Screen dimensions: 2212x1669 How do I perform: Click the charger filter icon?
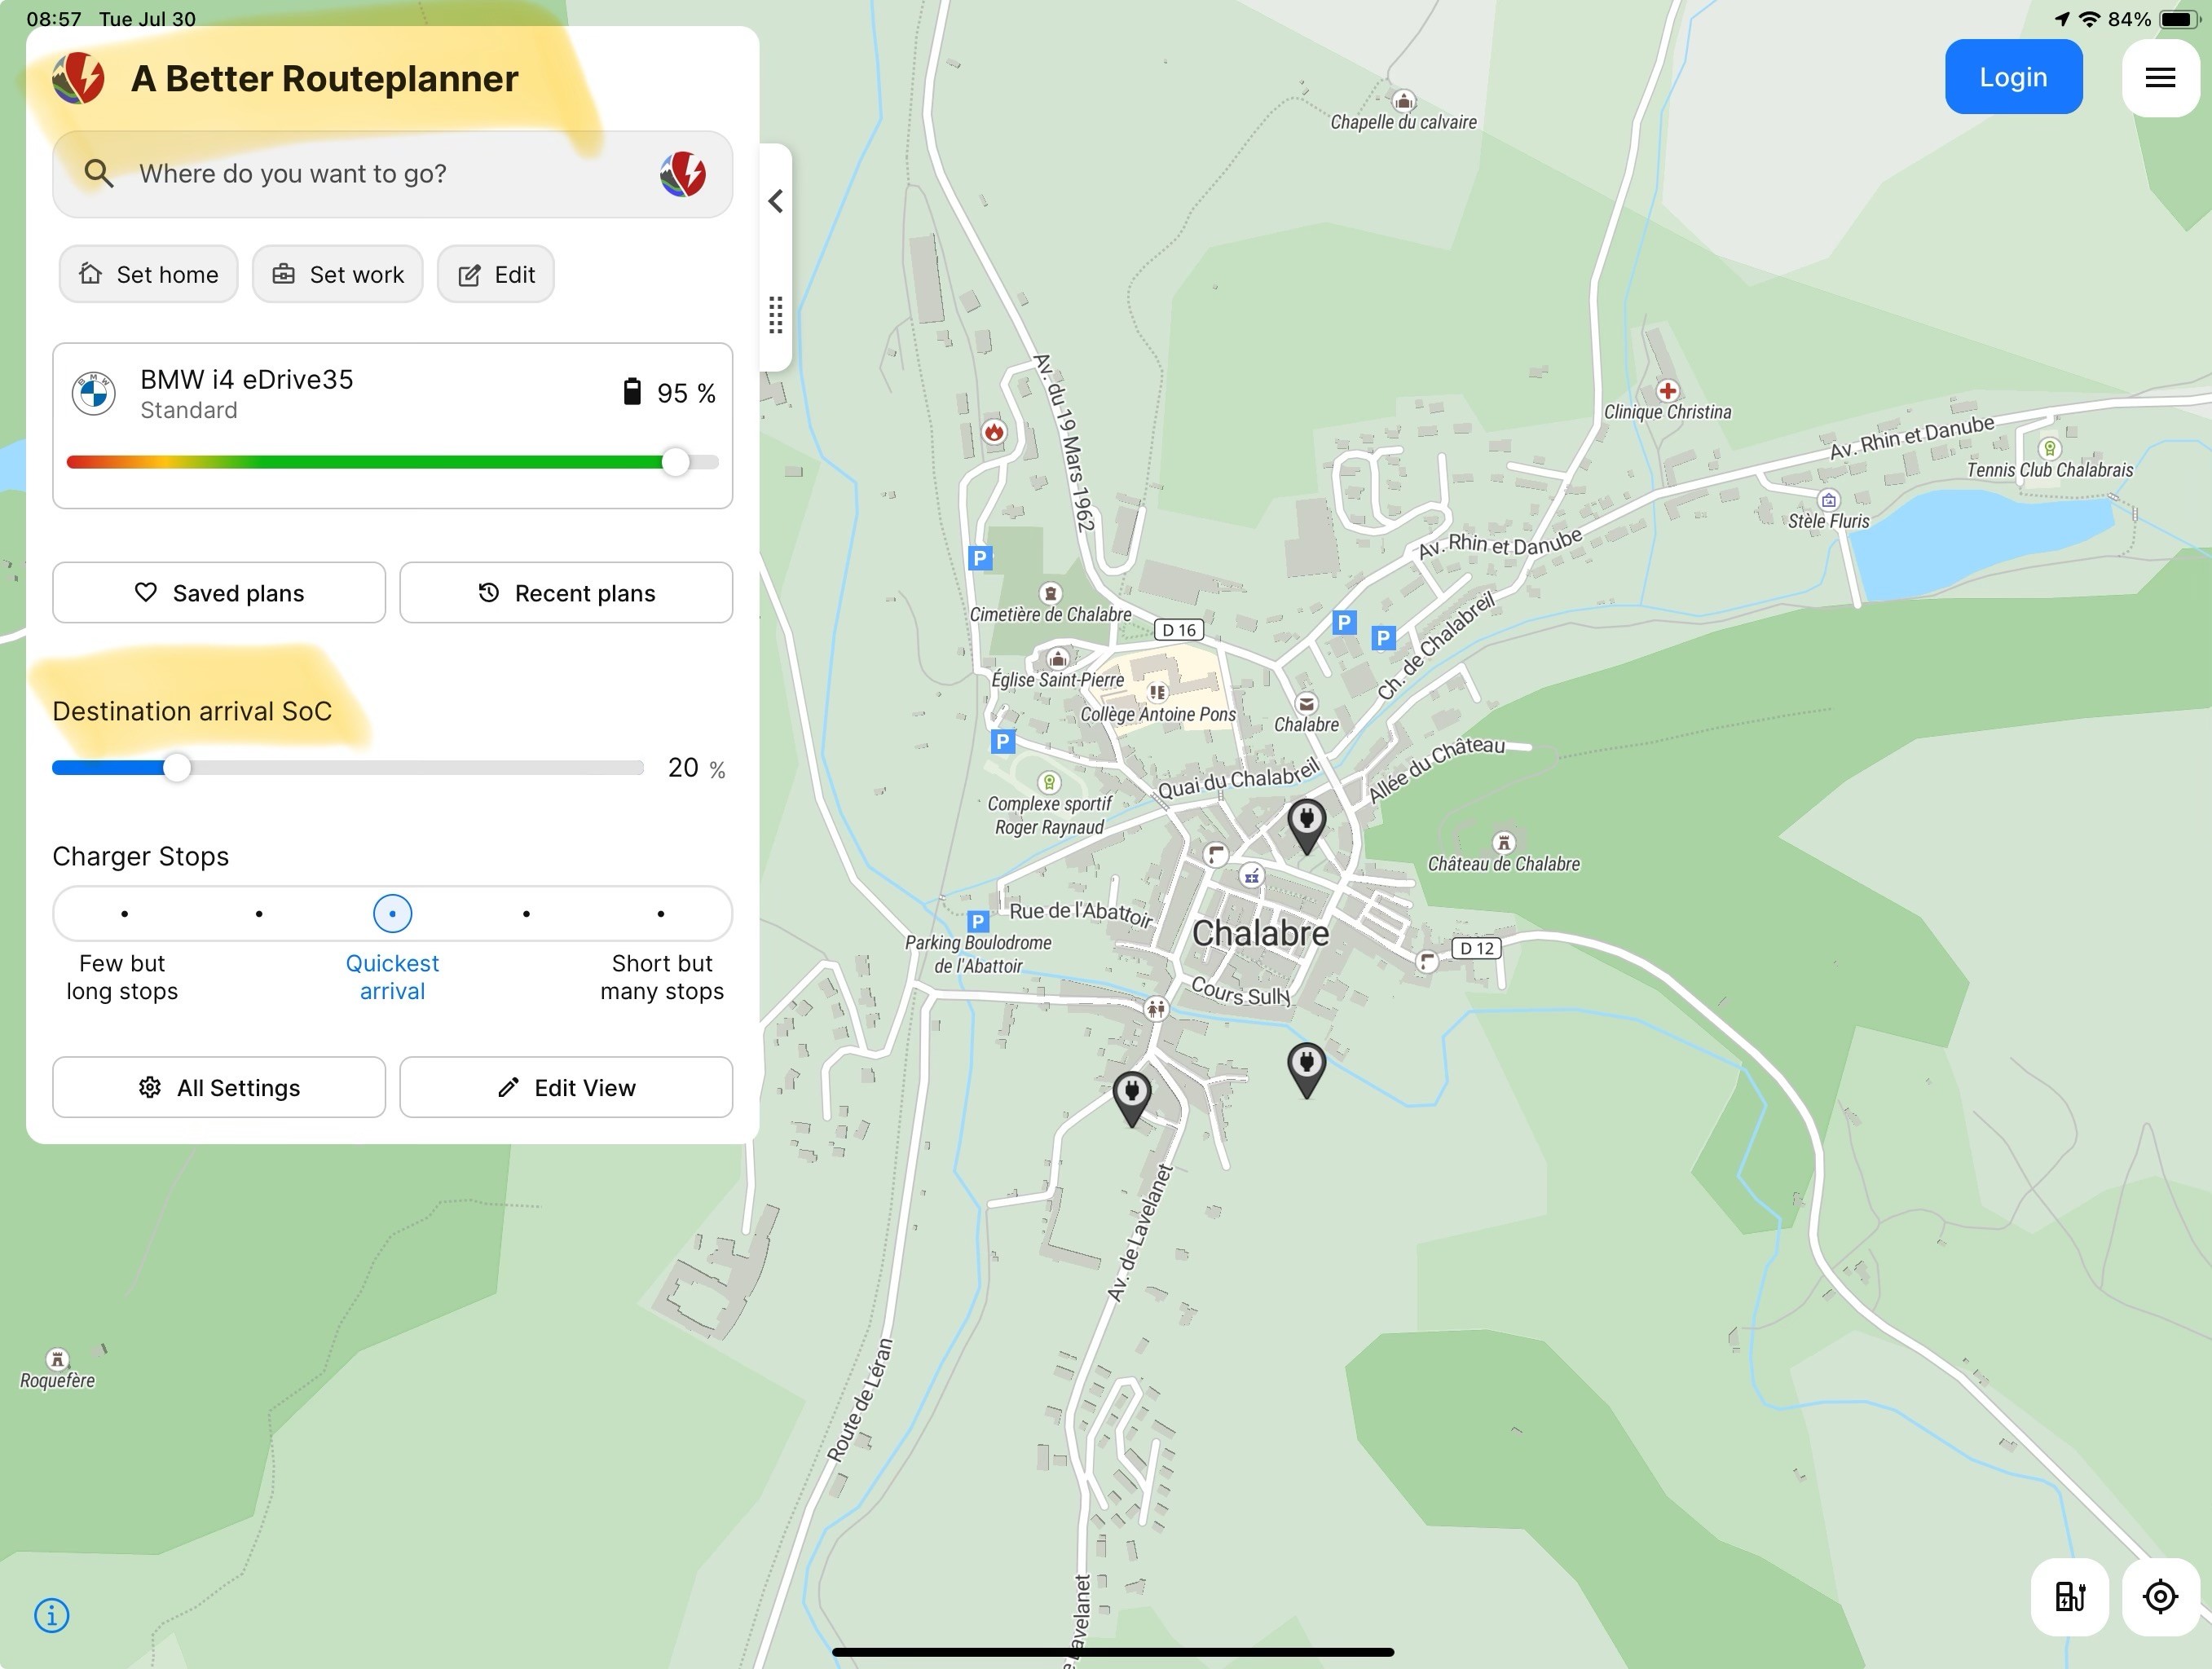tap(2069, 1596)
